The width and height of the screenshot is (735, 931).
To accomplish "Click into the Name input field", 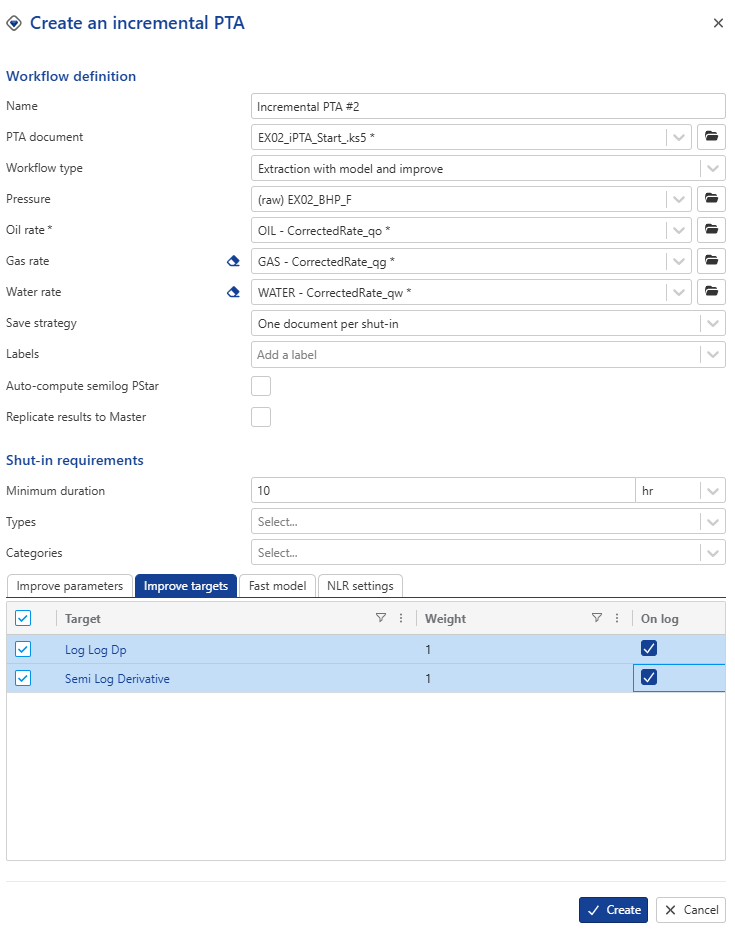I will pyautogui.click(x=487, y=106).
